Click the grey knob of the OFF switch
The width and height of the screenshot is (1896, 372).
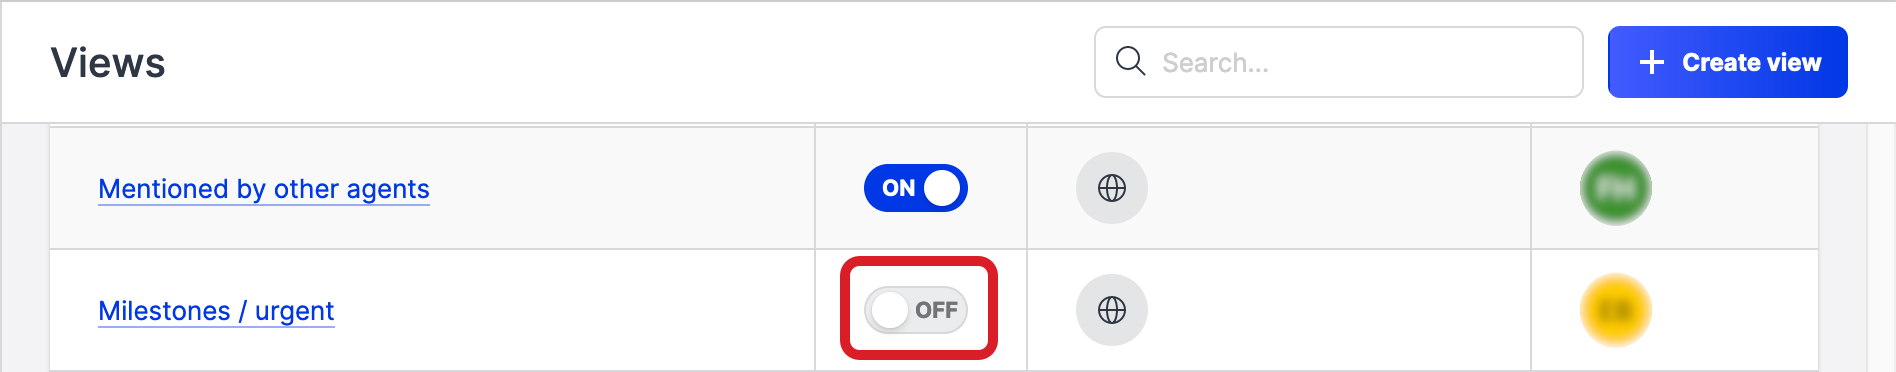pos(889,310)
